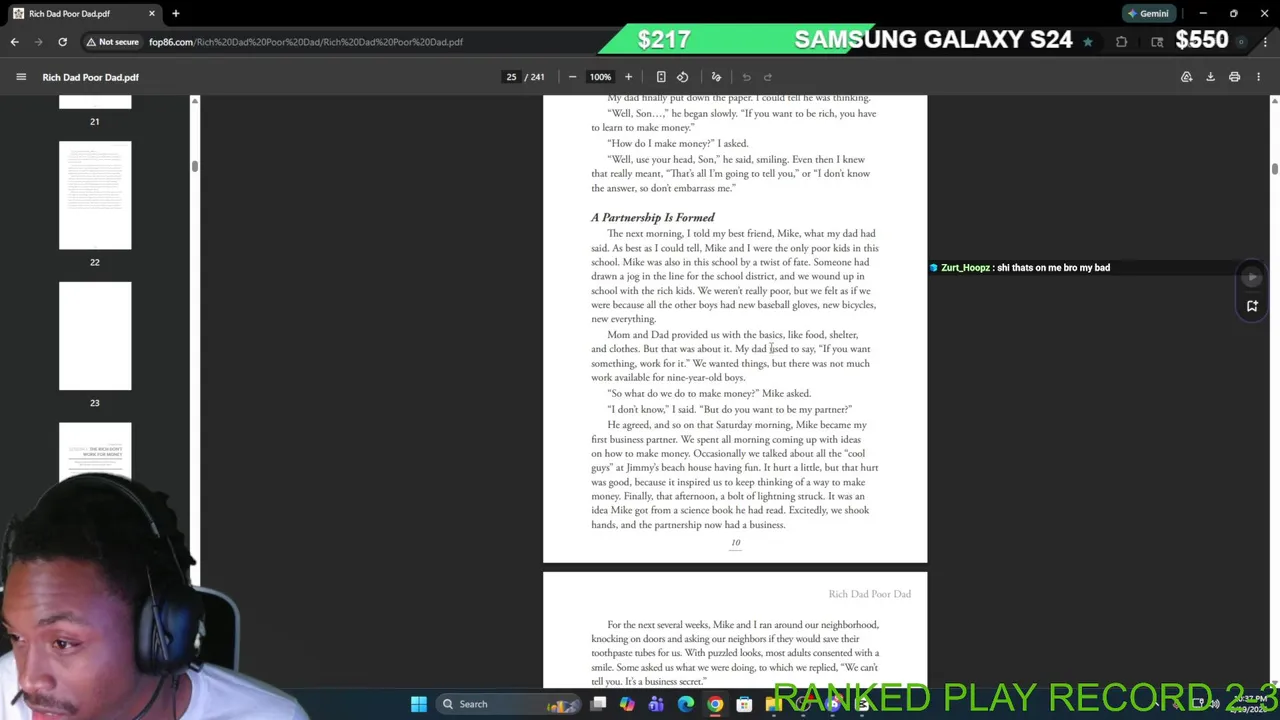Click the PDF undo arrow
The width and height of the screenshot is (1280, 720).
[746, 77]
